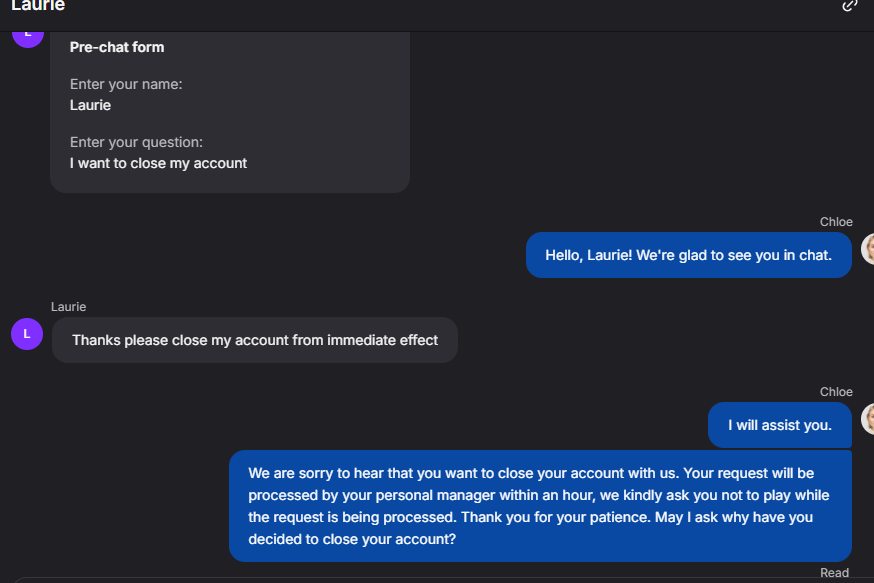The width and height of the screenshot is (874, 583).
Task: Click Laurie's purple "L" avatar beside her message
Action: point(27,334)
